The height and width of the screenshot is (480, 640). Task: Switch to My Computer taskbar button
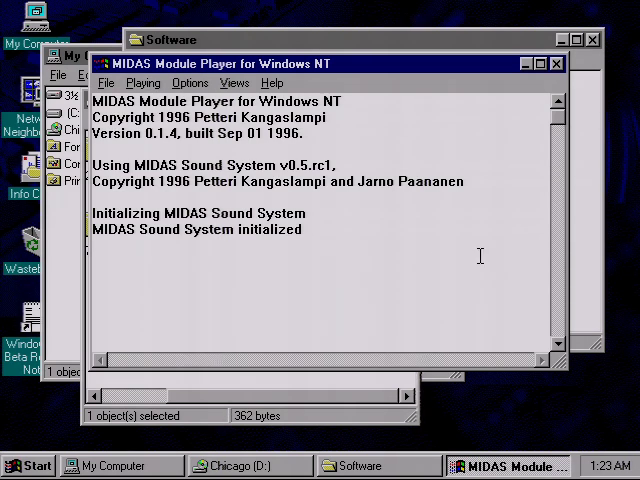122,466
